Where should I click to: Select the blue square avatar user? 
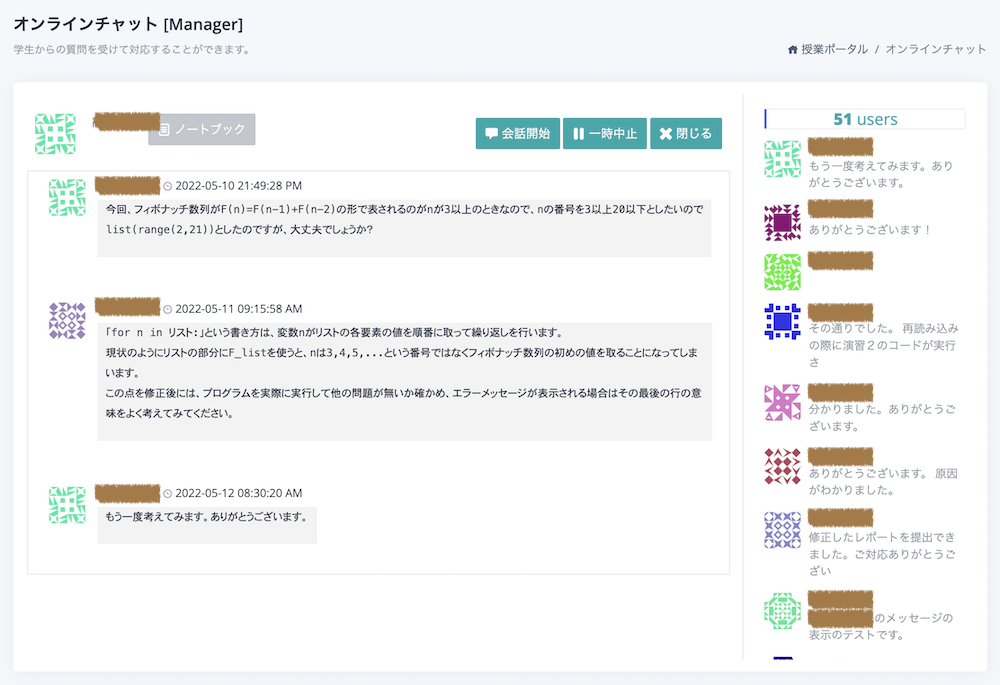point(782,322)
